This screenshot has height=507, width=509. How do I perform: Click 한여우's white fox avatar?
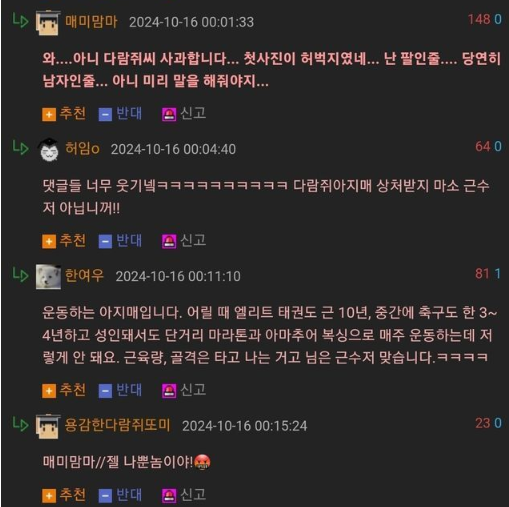(x=48, y=277)
